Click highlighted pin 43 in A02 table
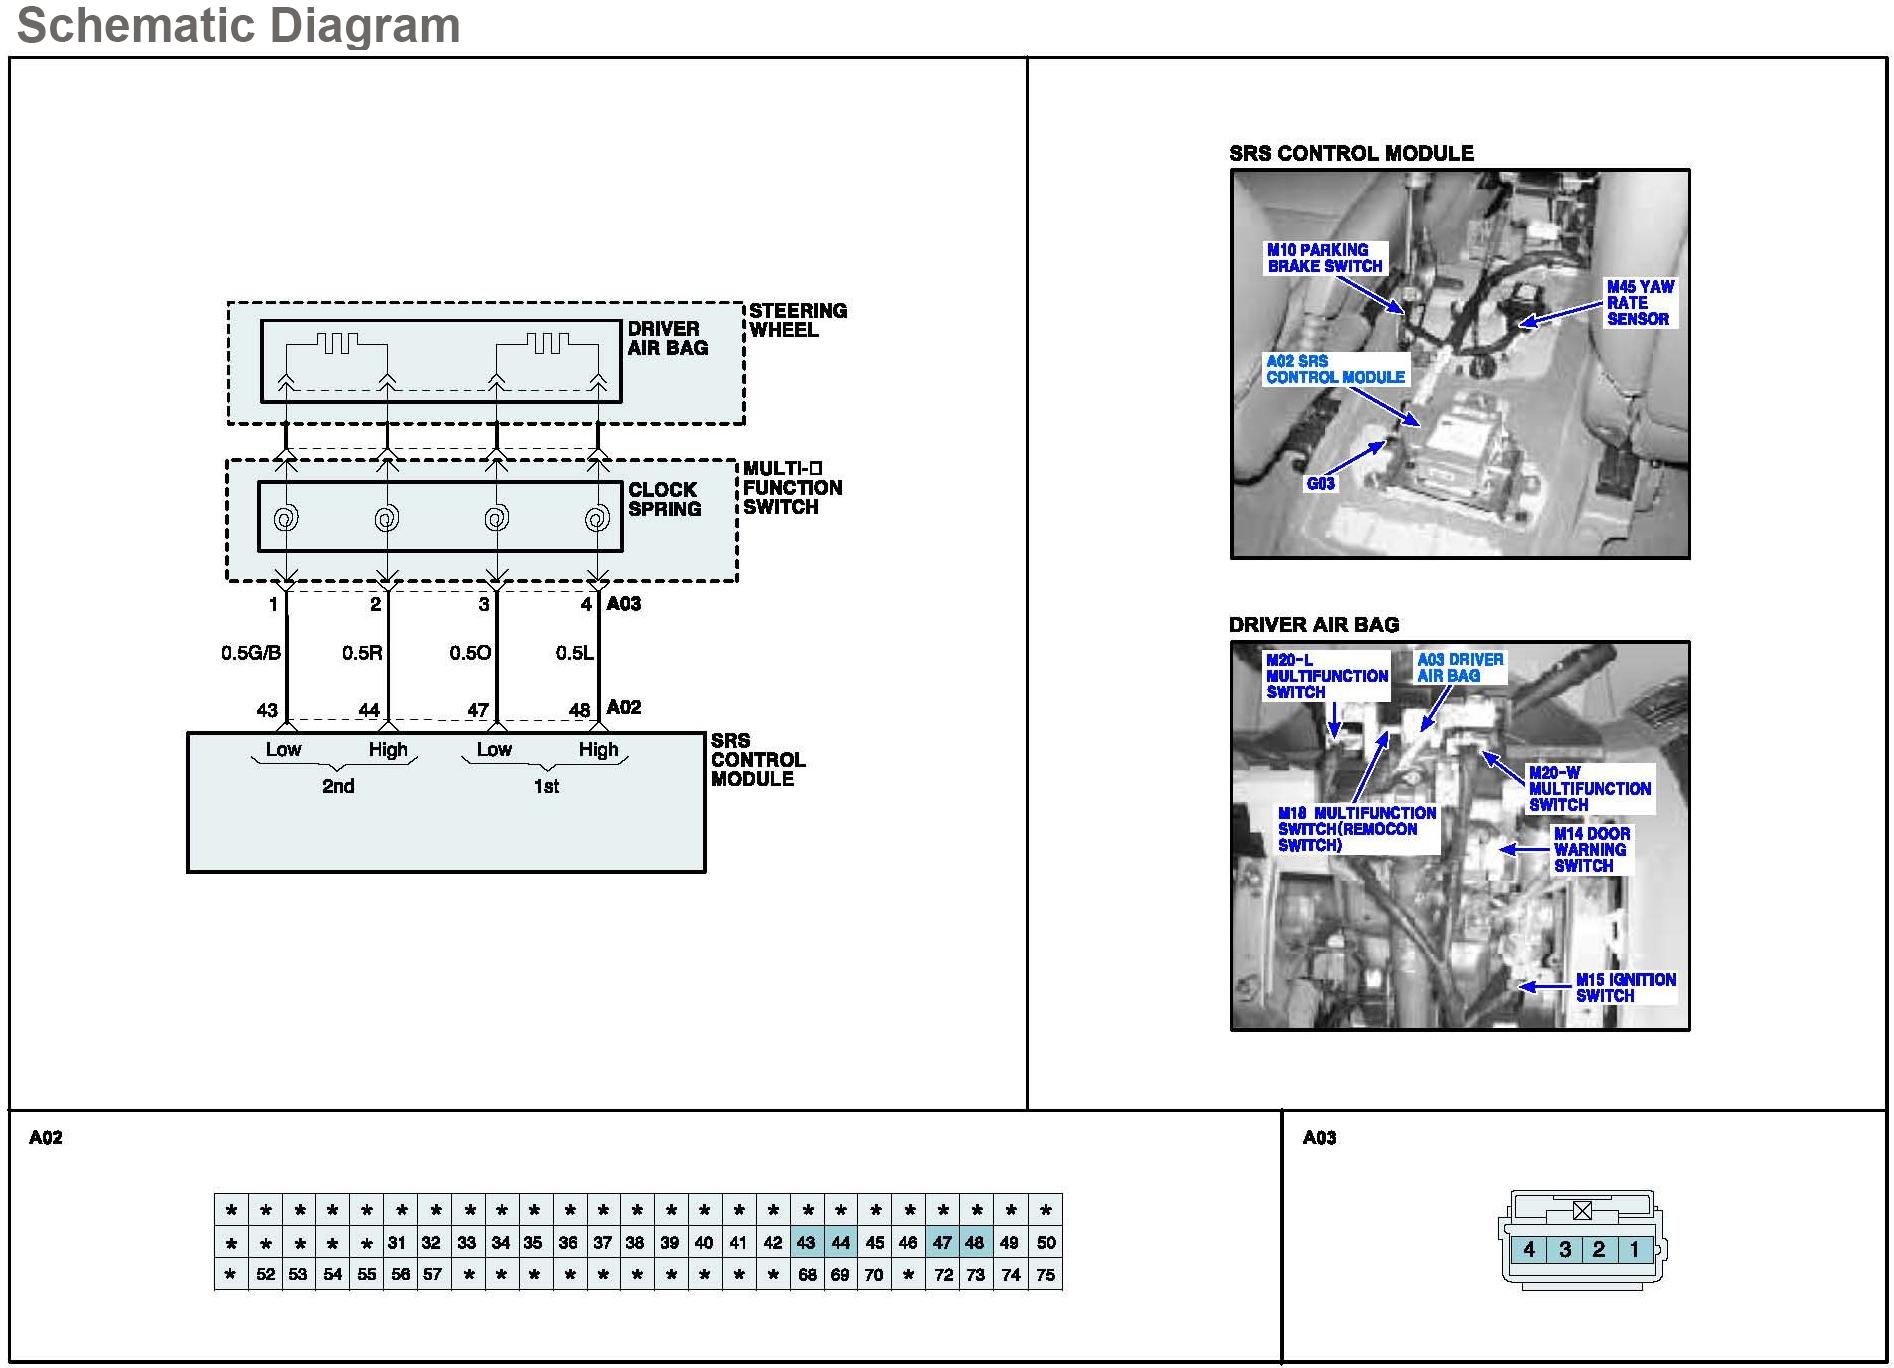Screen dimensions: 1894x1368 coord(806,1243)
